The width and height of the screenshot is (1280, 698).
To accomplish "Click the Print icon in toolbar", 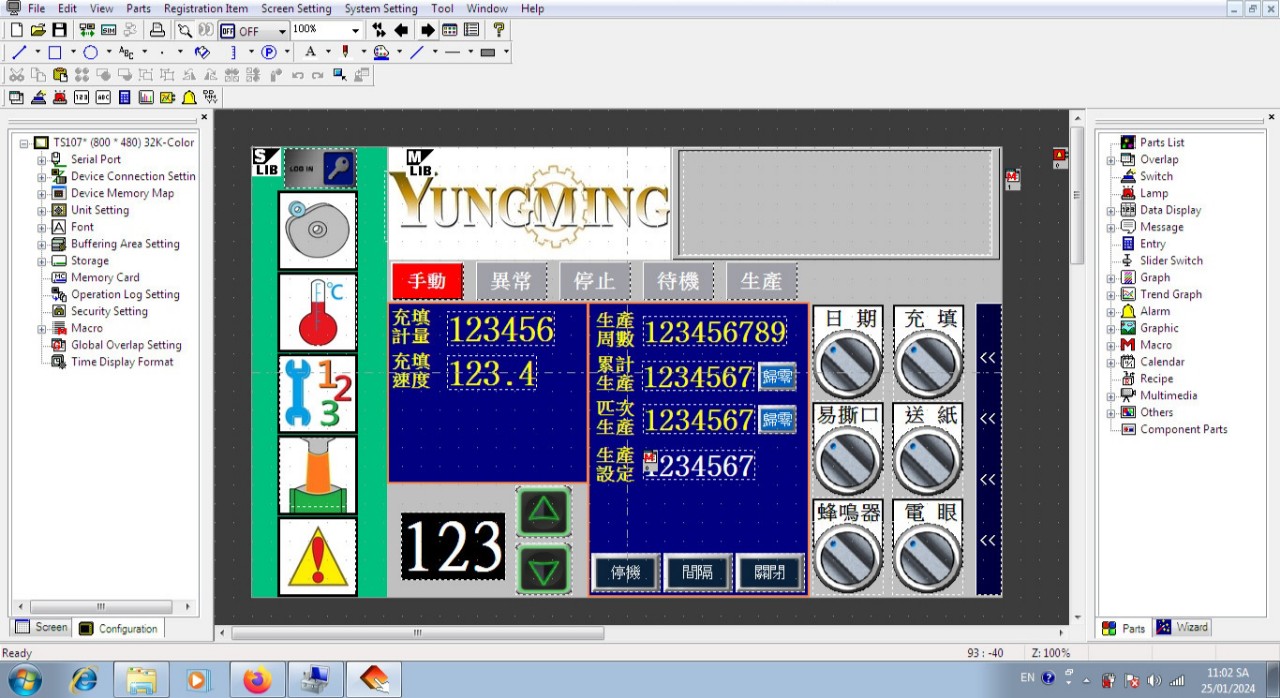I will click(157, 30).
